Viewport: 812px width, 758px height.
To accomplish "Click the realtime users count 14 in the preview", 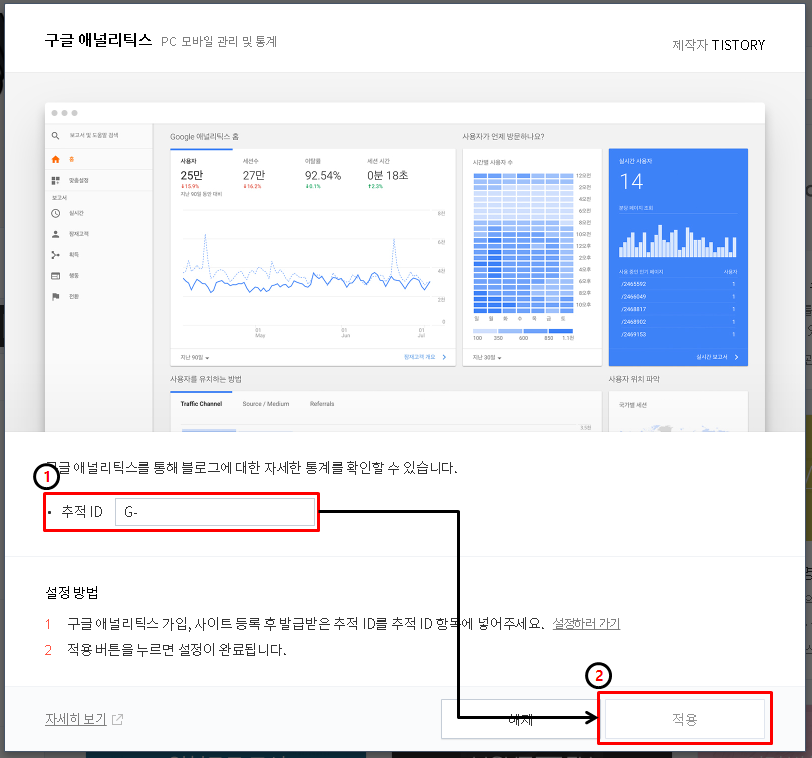I will [x=631, y=182].
